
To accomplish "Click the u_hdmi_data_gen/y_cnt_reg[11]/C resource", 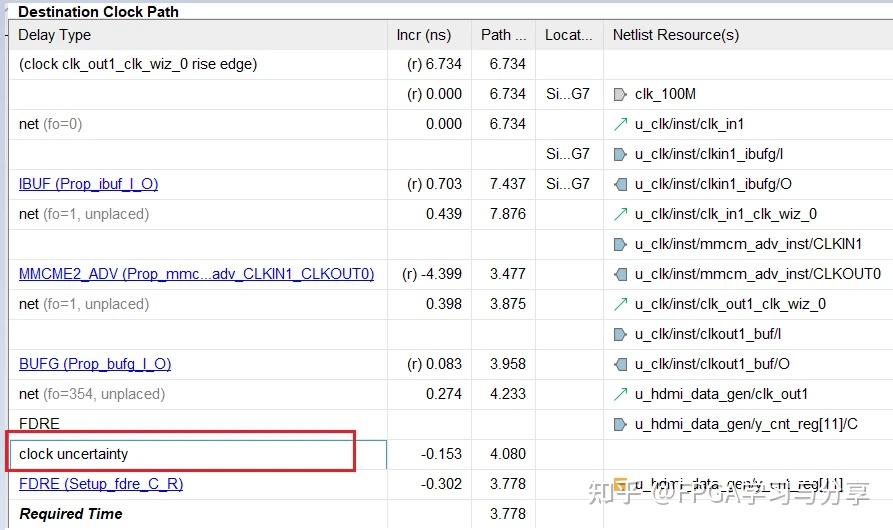I will coord(746,424).
